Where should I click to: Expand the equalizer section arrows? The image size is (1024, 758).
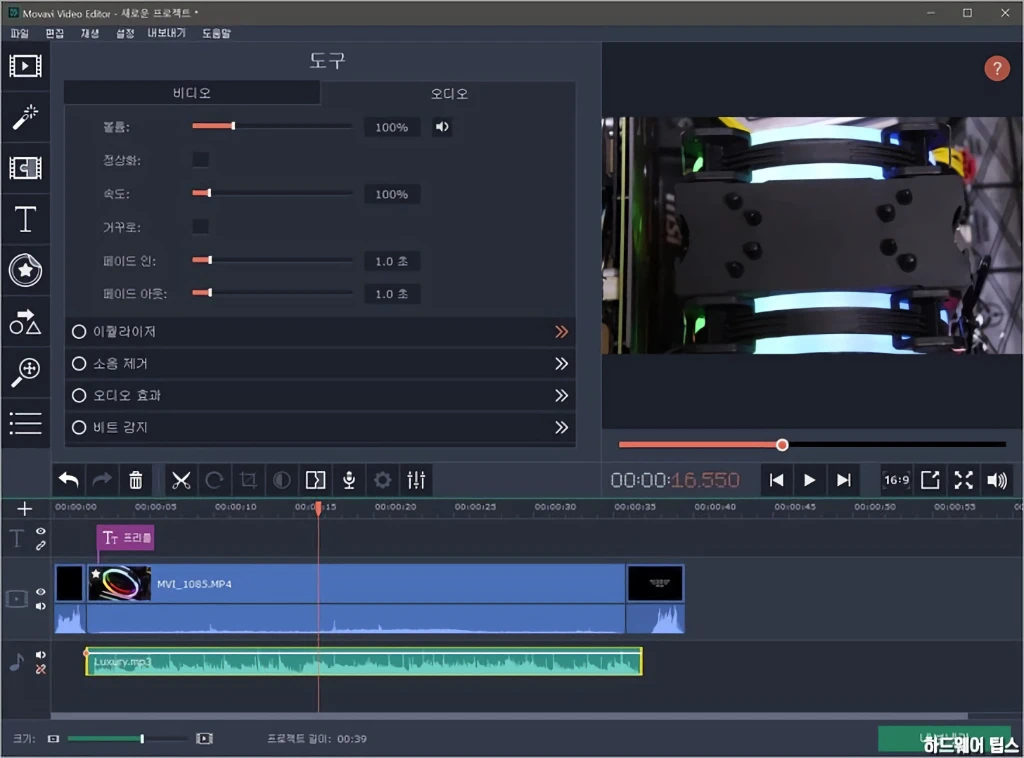tap(562, 332)
